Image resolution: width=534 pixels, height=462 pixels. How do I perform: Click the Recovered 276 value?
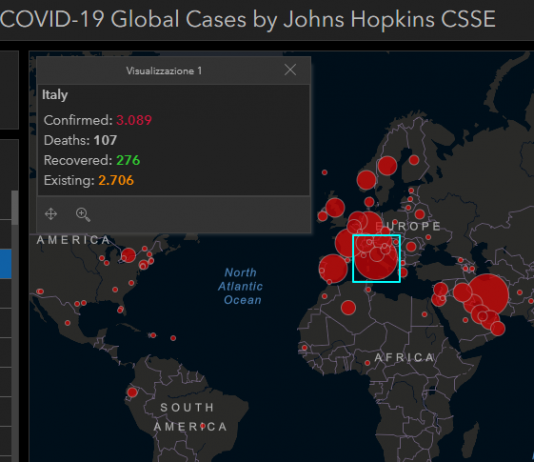coord(128,160)
